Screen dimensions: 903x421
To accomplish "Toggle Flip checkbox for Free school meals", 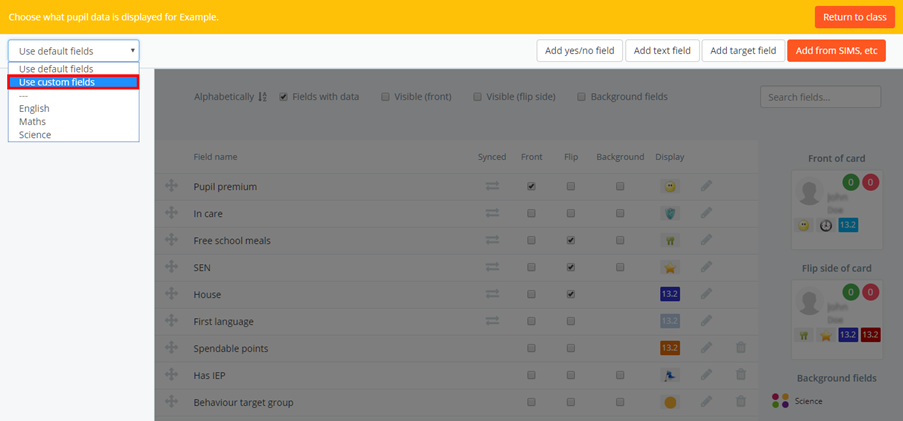I will tap(571, 240).
